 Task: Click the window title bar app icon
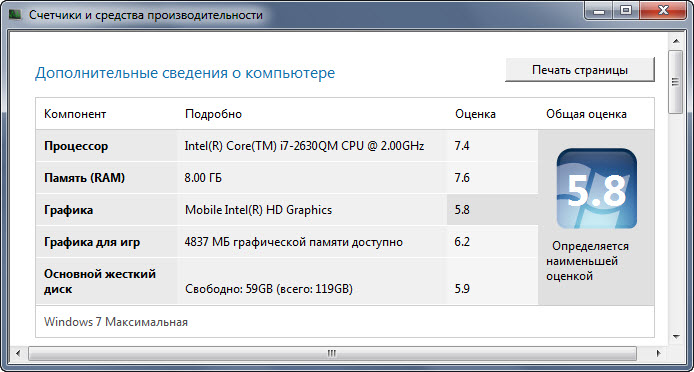pos(15,15)
